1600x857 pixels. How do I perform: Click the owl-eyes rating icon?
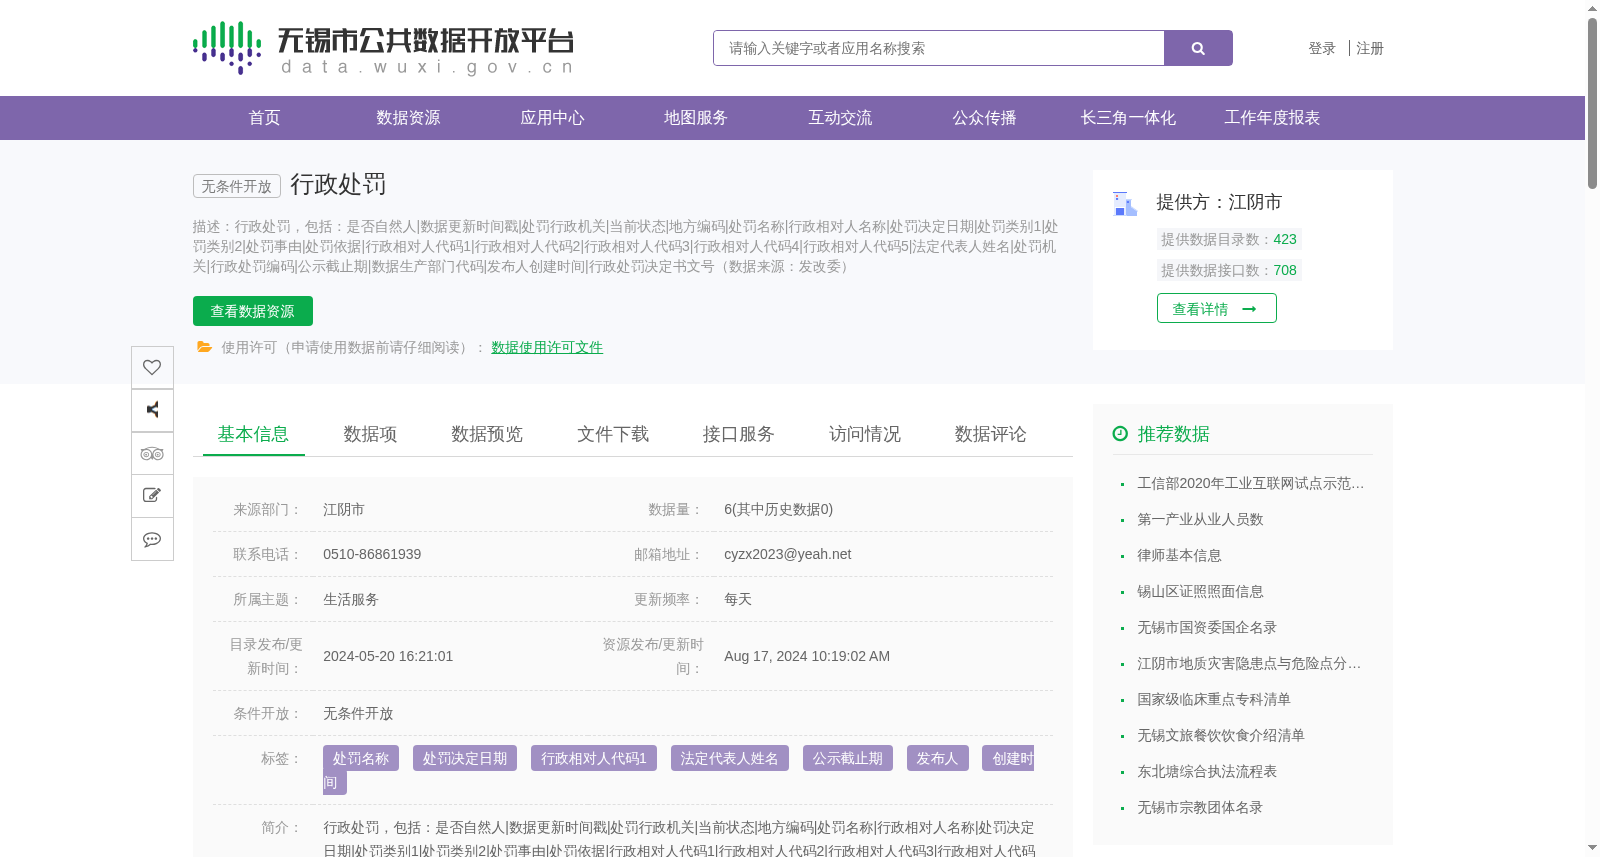(152, 453)
